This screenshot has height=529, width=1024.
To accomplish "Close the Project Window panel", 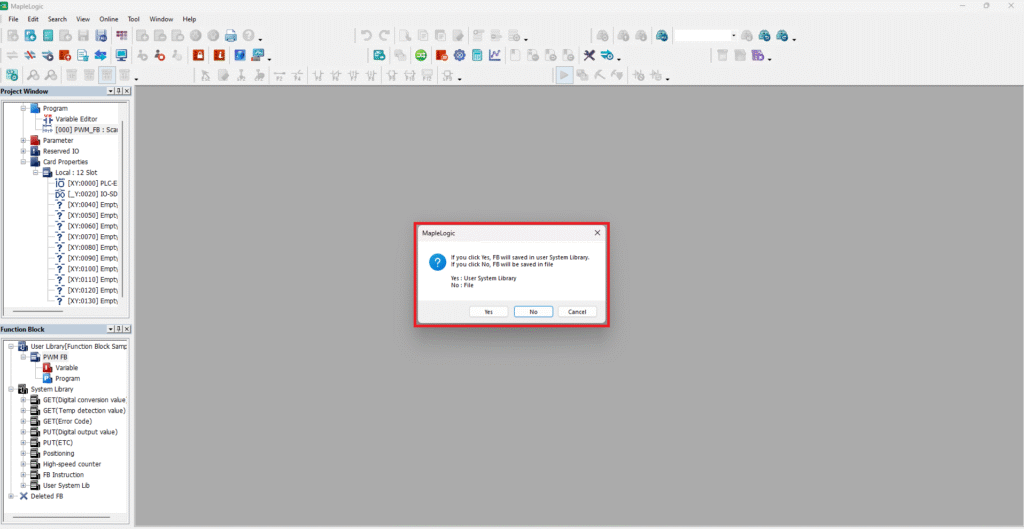I will tap(127, 91).
